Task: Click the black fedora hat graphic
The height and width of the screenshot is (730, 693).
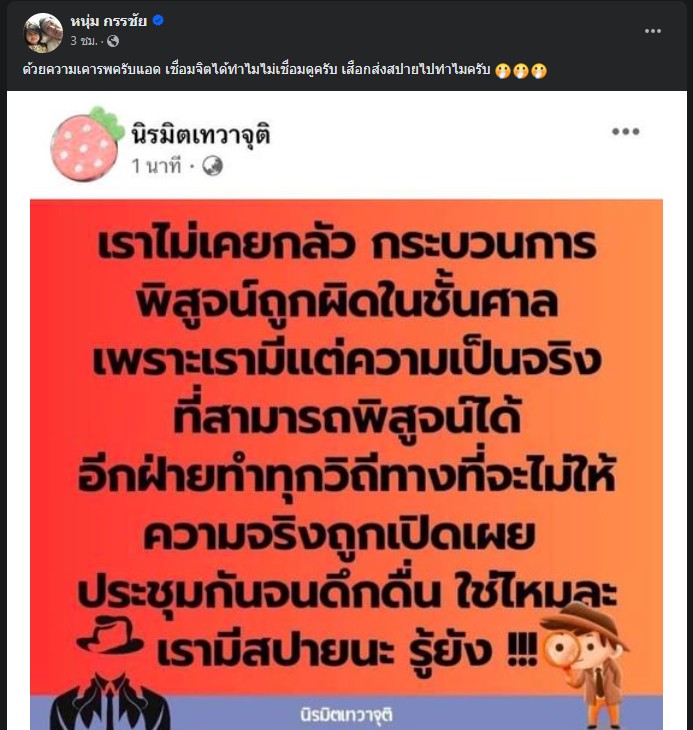Action: [110, 635]
